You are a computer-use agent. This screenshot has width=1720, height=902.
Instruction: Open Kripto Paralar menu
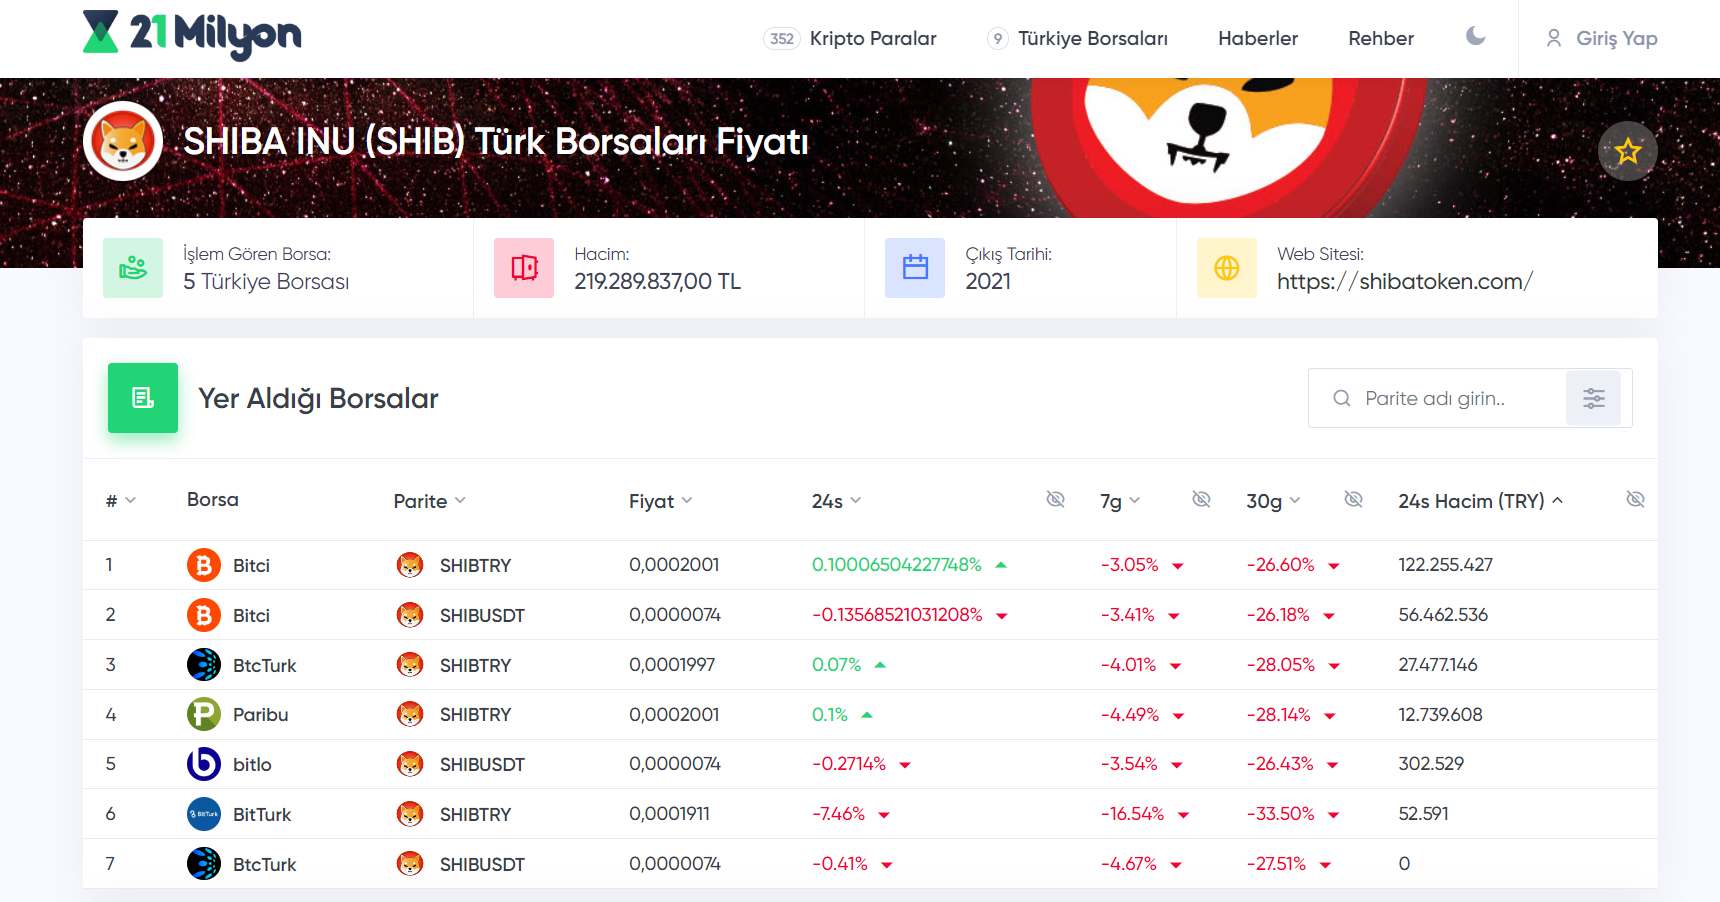click(873, 38)
